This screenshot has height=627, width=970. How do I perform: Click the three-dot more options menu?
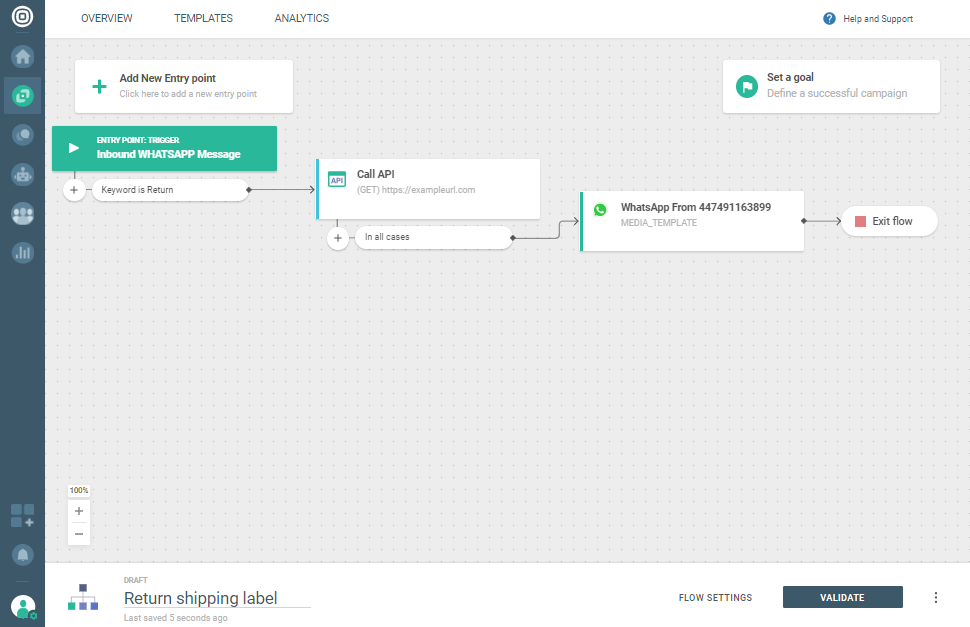(x=936, y=598)
